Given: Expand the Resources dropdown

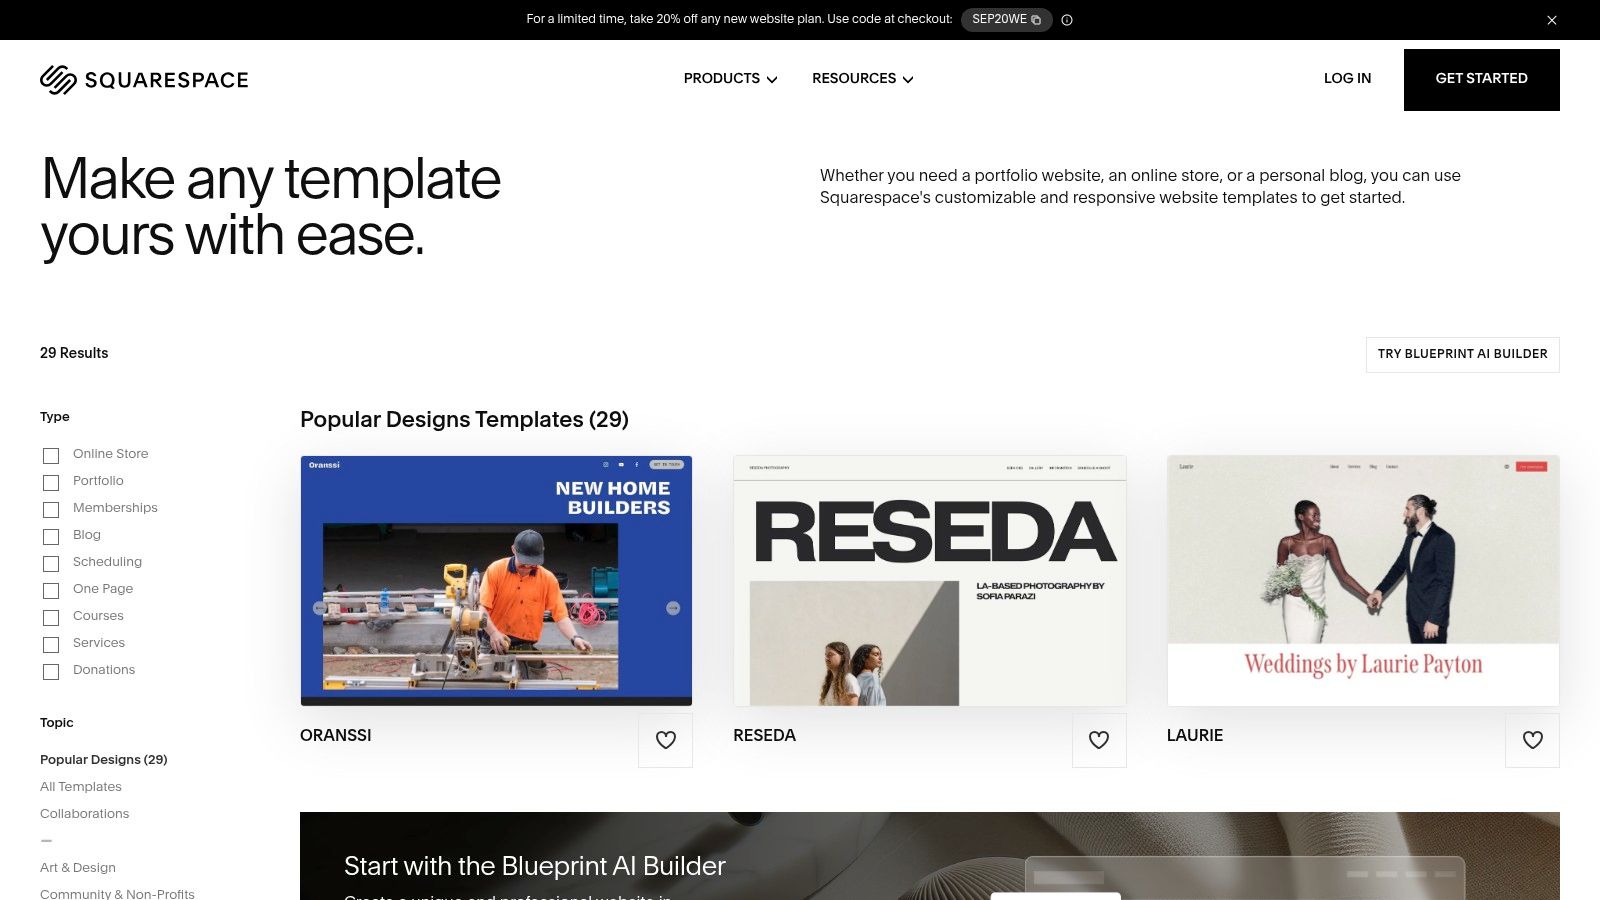Looking at the screenshot, I should [x=861, y=78].
